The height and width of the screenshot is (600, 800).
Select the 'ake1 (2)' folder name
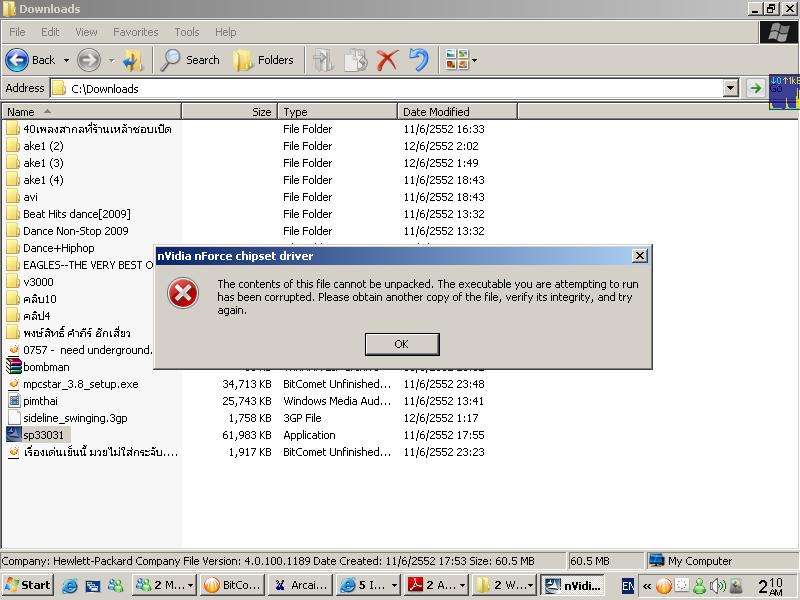pos(43,146)
